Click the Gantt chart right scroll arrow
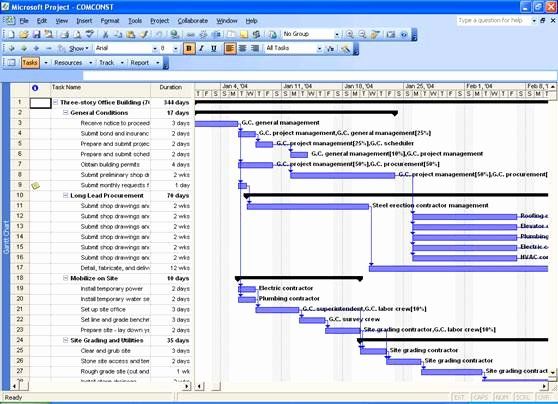 [544, 386]
